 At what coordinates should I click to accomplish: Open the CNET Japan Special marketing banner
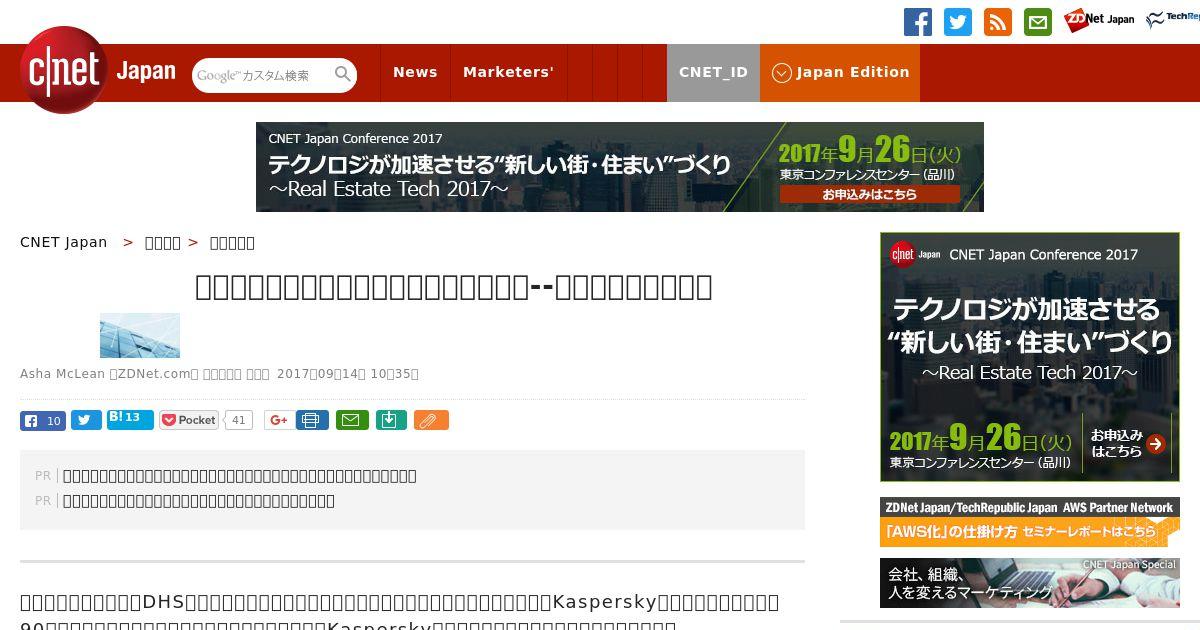point(1030,583)
